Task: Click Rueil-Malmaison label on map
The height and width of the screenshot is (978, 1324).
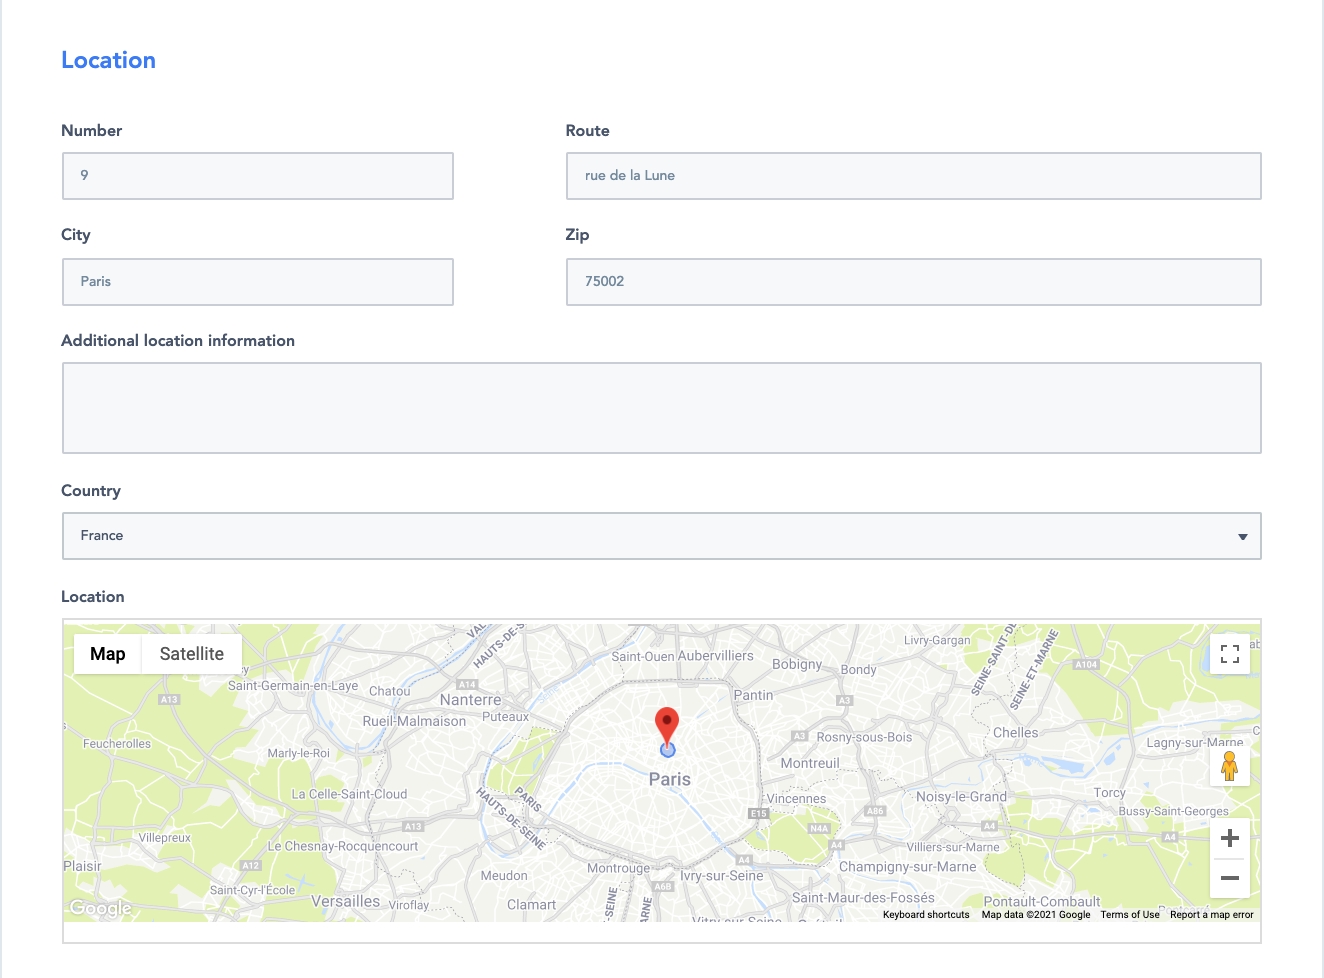Action: click(414, 721)
